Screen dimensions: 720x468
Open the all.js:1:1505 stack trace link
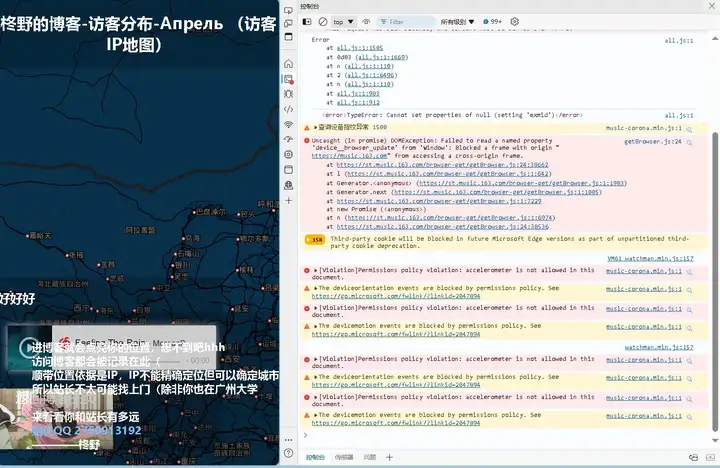pyautogui.click(x=360, y=48)
